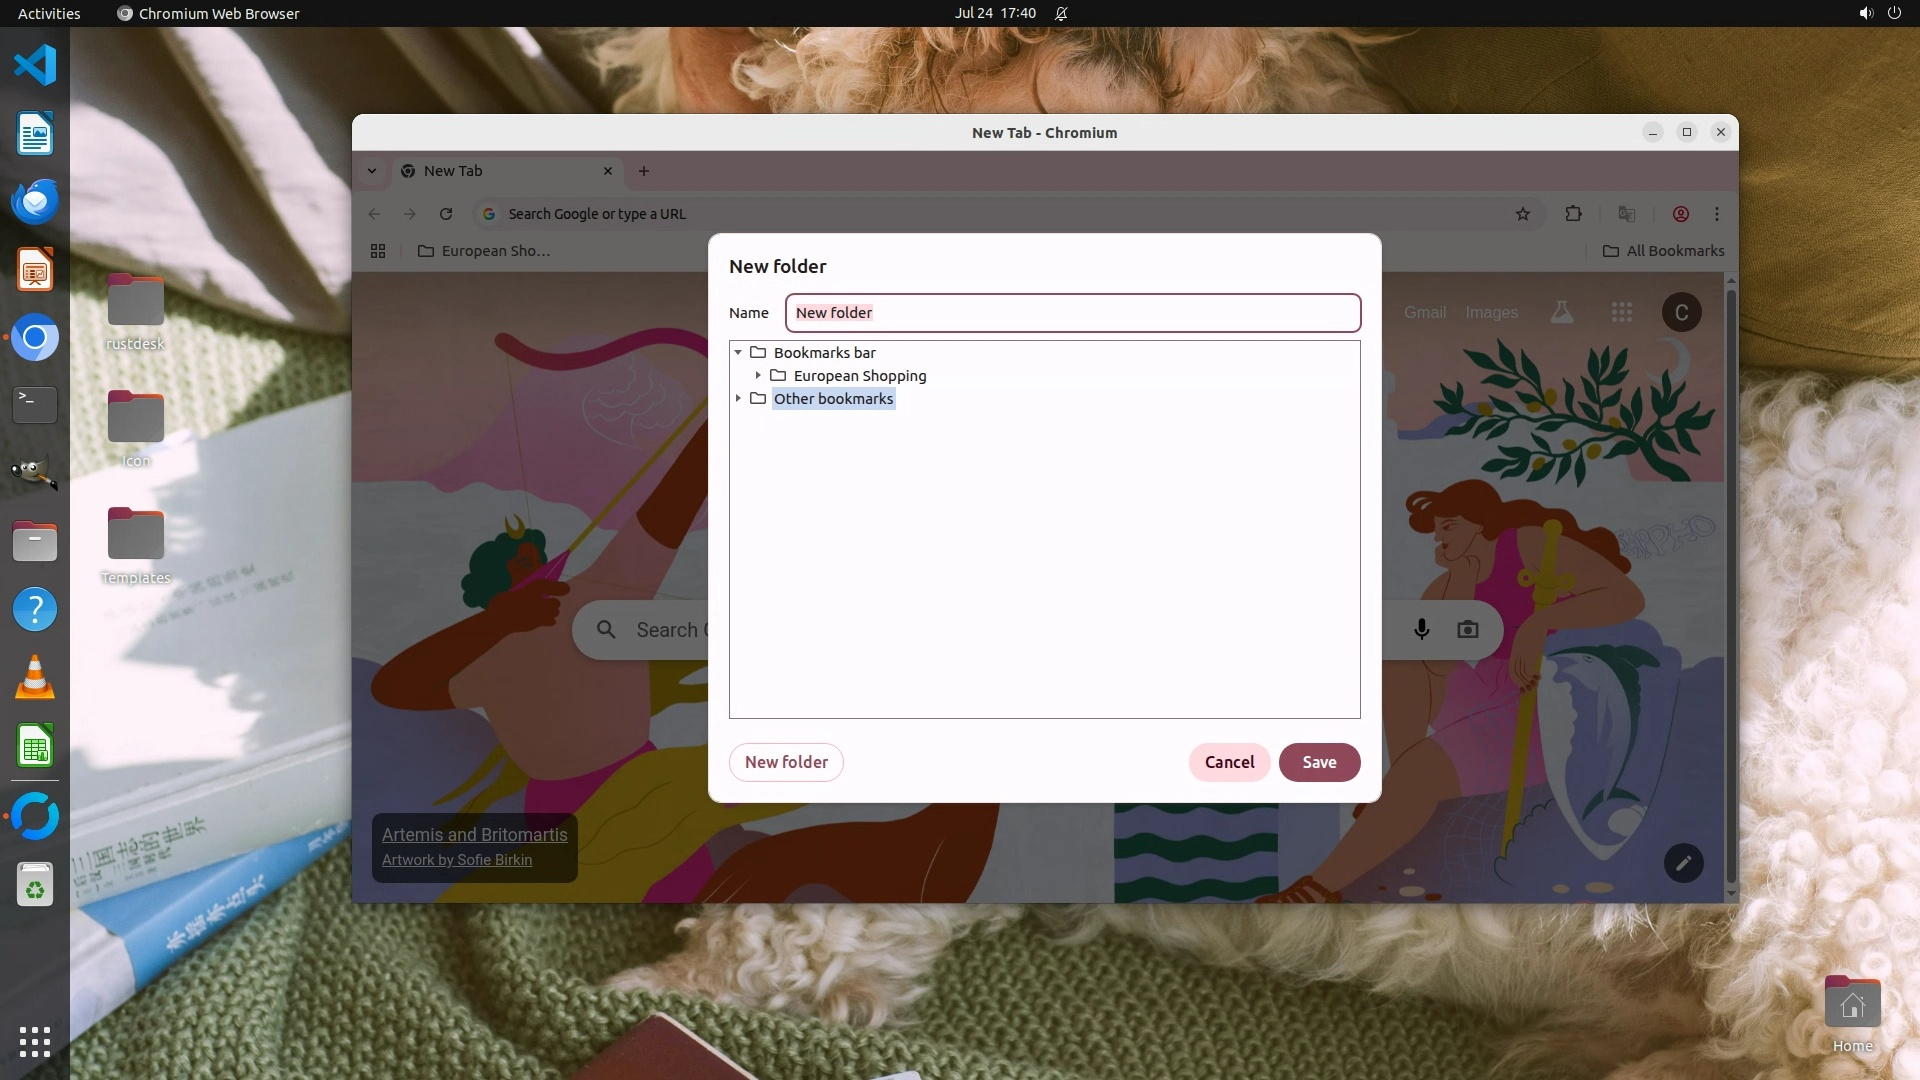The height and width of the screenshot is (1080, 1920).
Task: Open the apps grid in bookmarks bar
Action: coord(378,251)
